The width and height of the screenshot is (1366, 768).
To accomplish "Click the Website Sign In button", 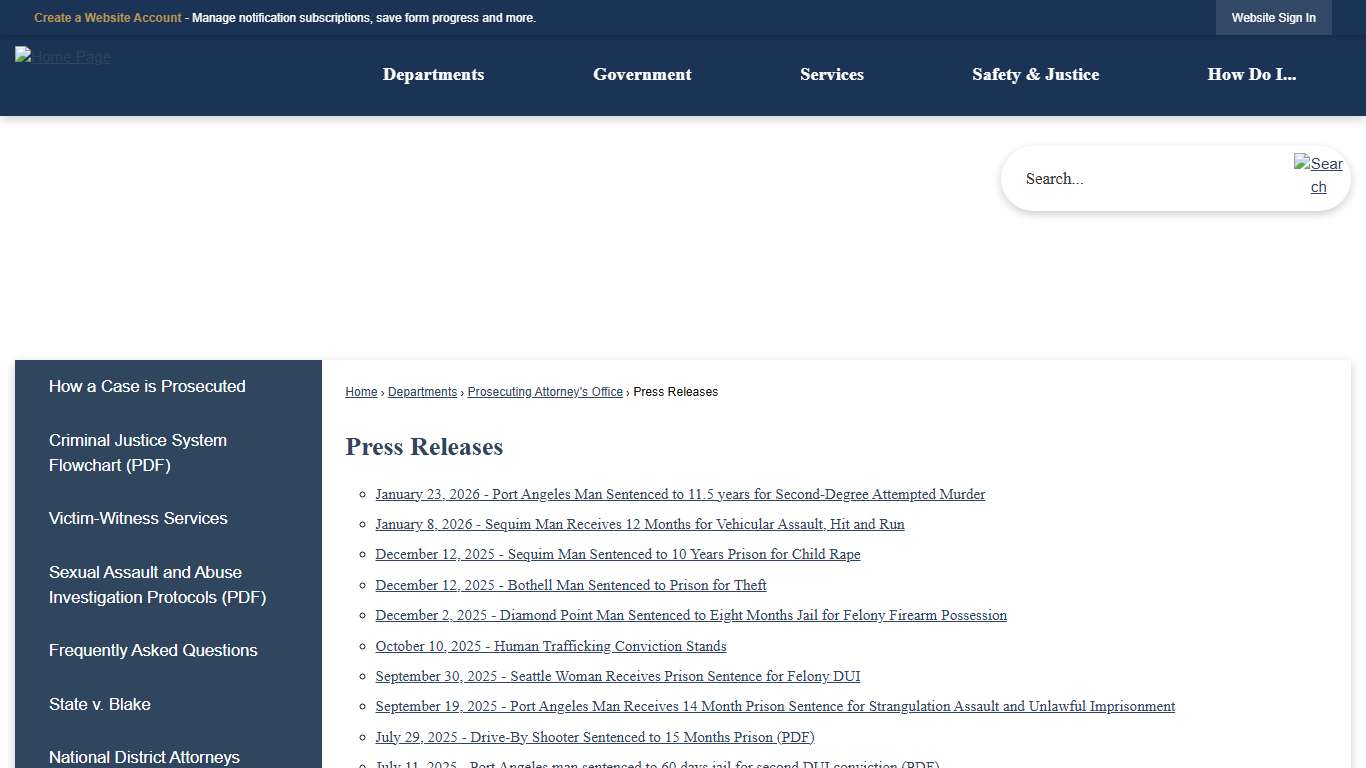I will tap(1273, 17).
